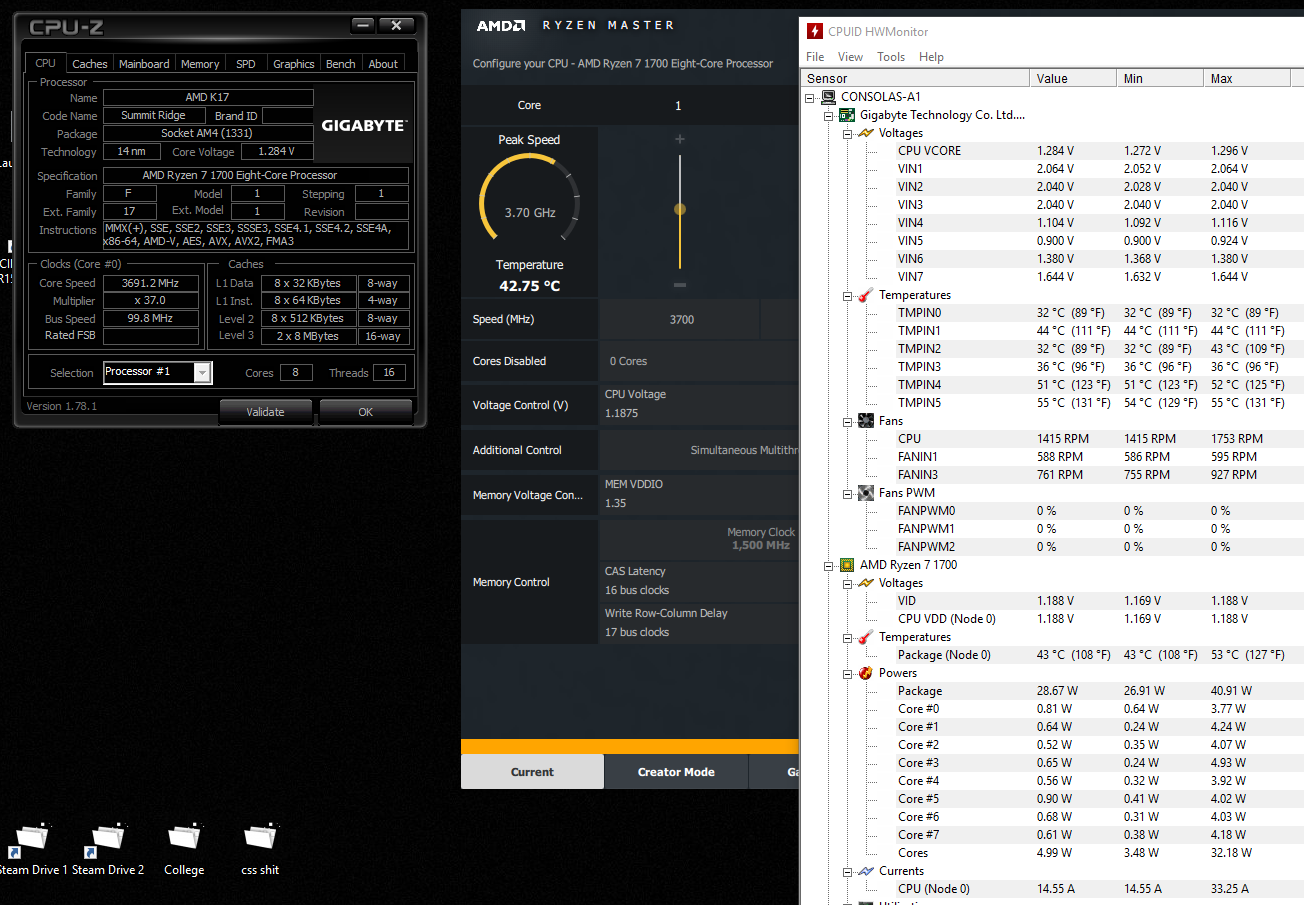Switch to the Memory tab in CPU-Z

(200, 64)
